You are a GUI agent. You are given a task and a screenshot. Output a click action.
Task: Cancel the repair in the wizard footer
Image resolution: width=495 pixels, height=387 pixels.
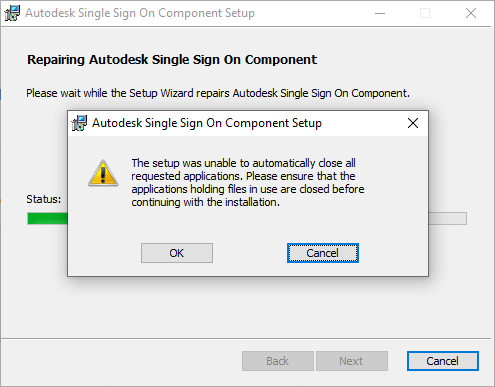point(443,361)
